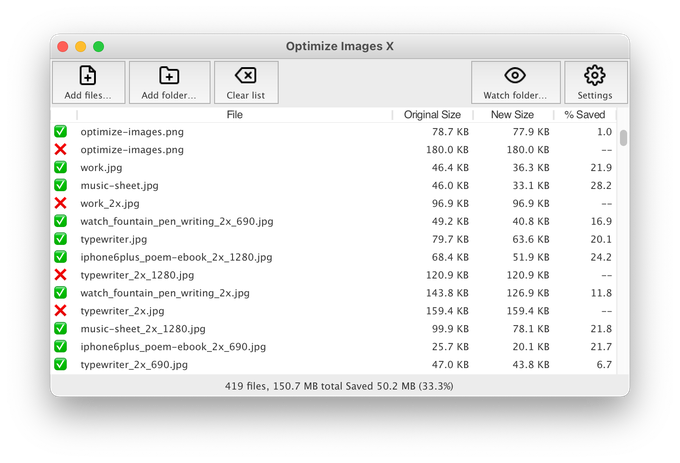The image size is (680, 463).
Task: Click red X beside work_2x.jpg
Action: (x=61, y=203)
